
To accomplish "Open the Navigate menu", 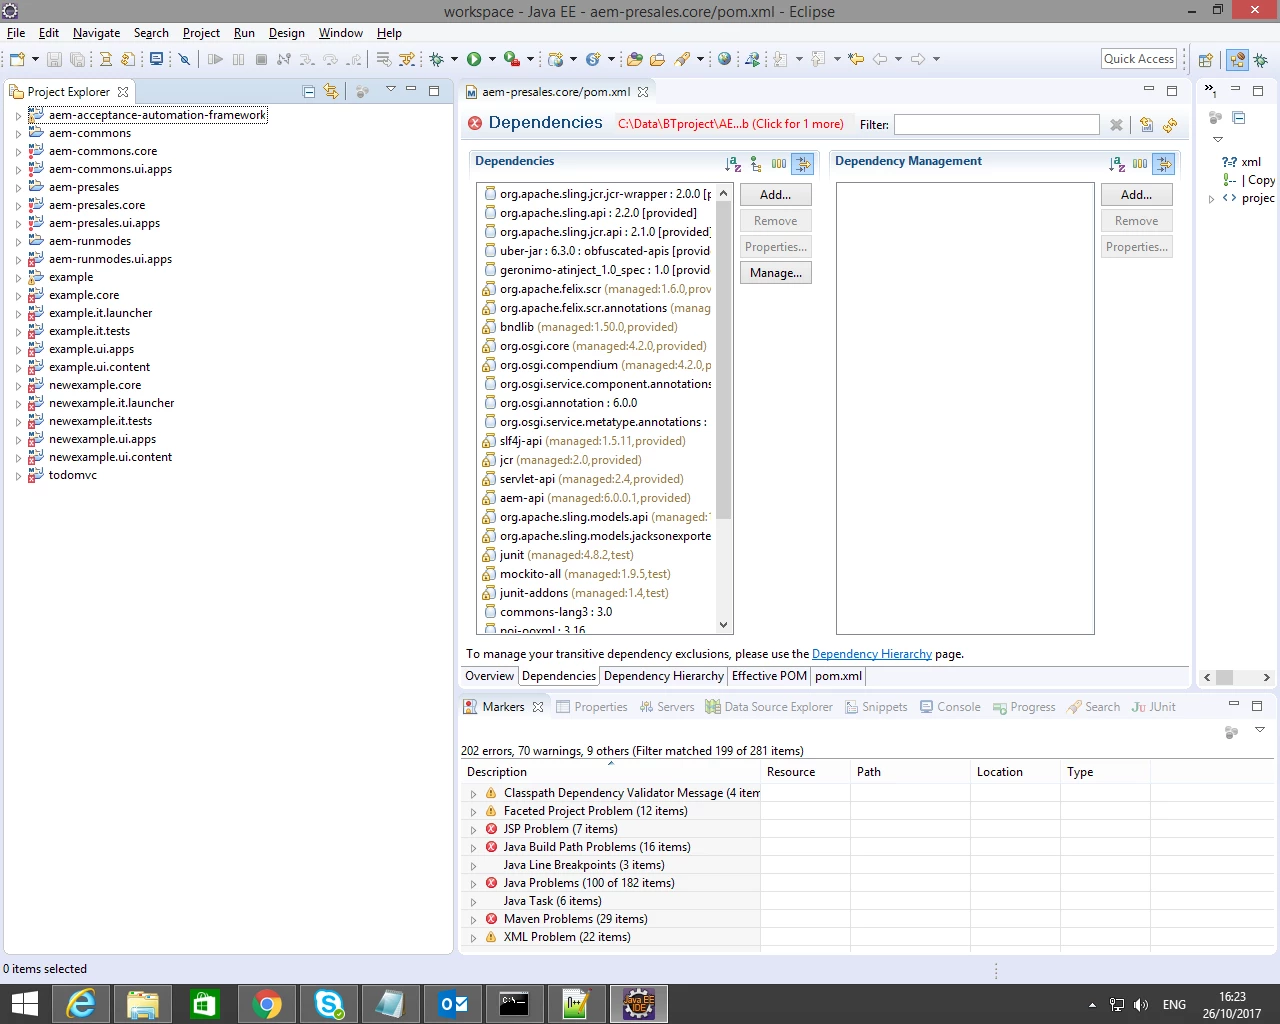I will tap(96, 33).
